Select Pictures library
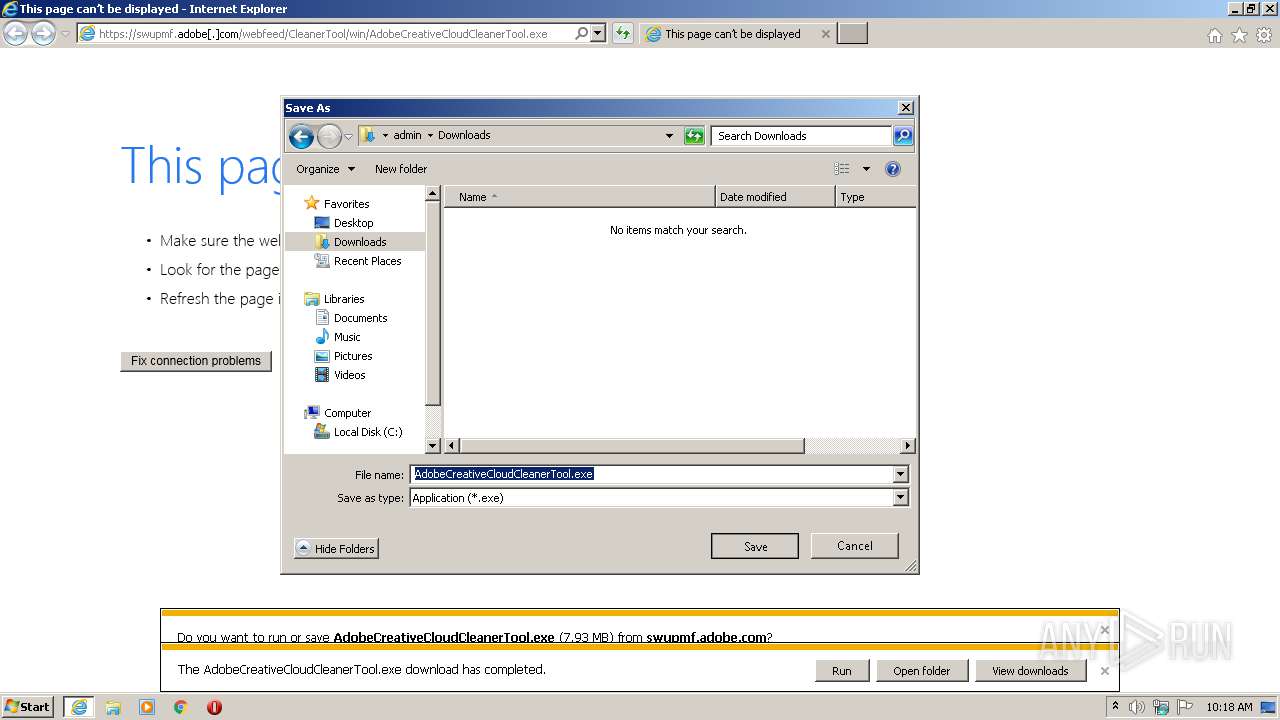The image size is (1280, 720). [353, 356]
